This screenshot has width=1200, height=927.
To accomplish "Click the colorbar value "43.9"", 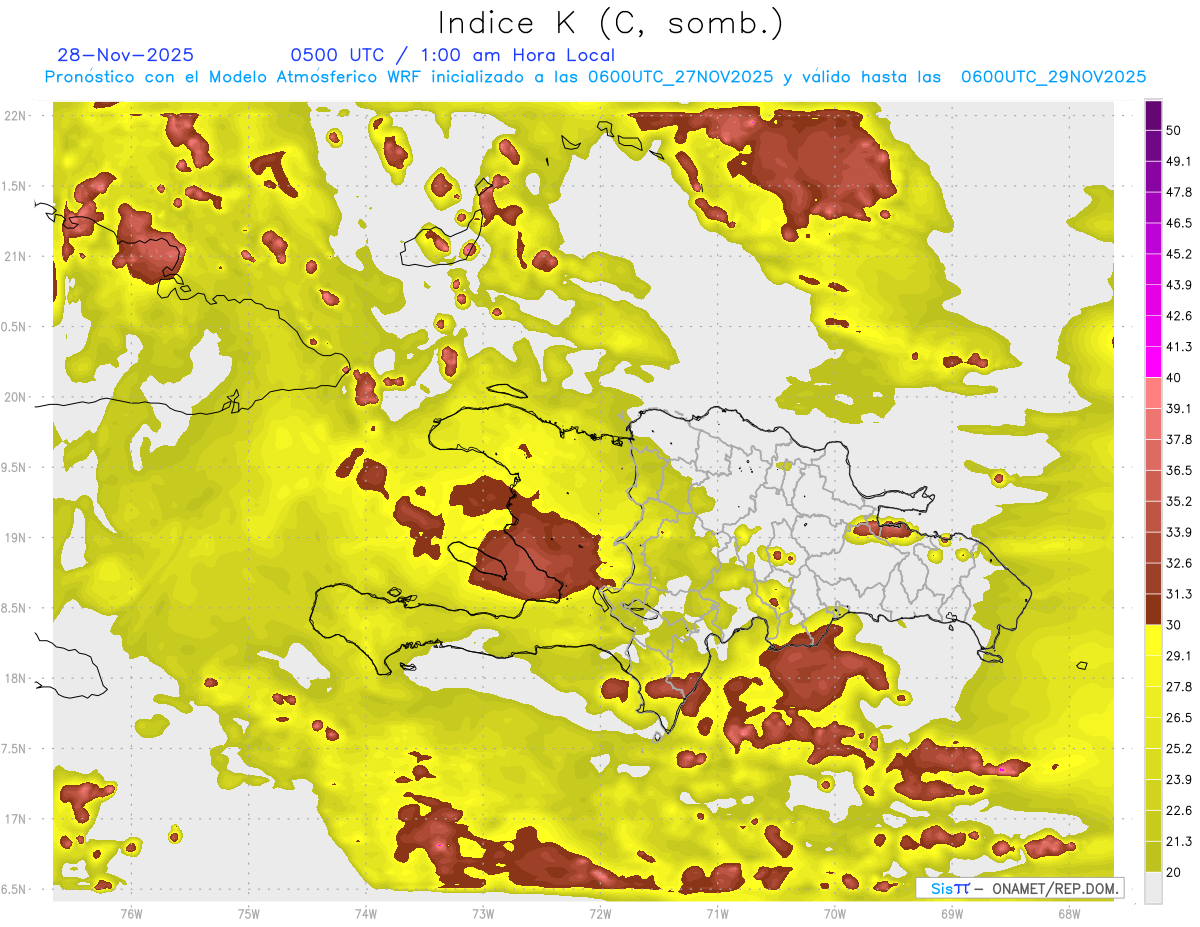I will tap(1179, 285).
